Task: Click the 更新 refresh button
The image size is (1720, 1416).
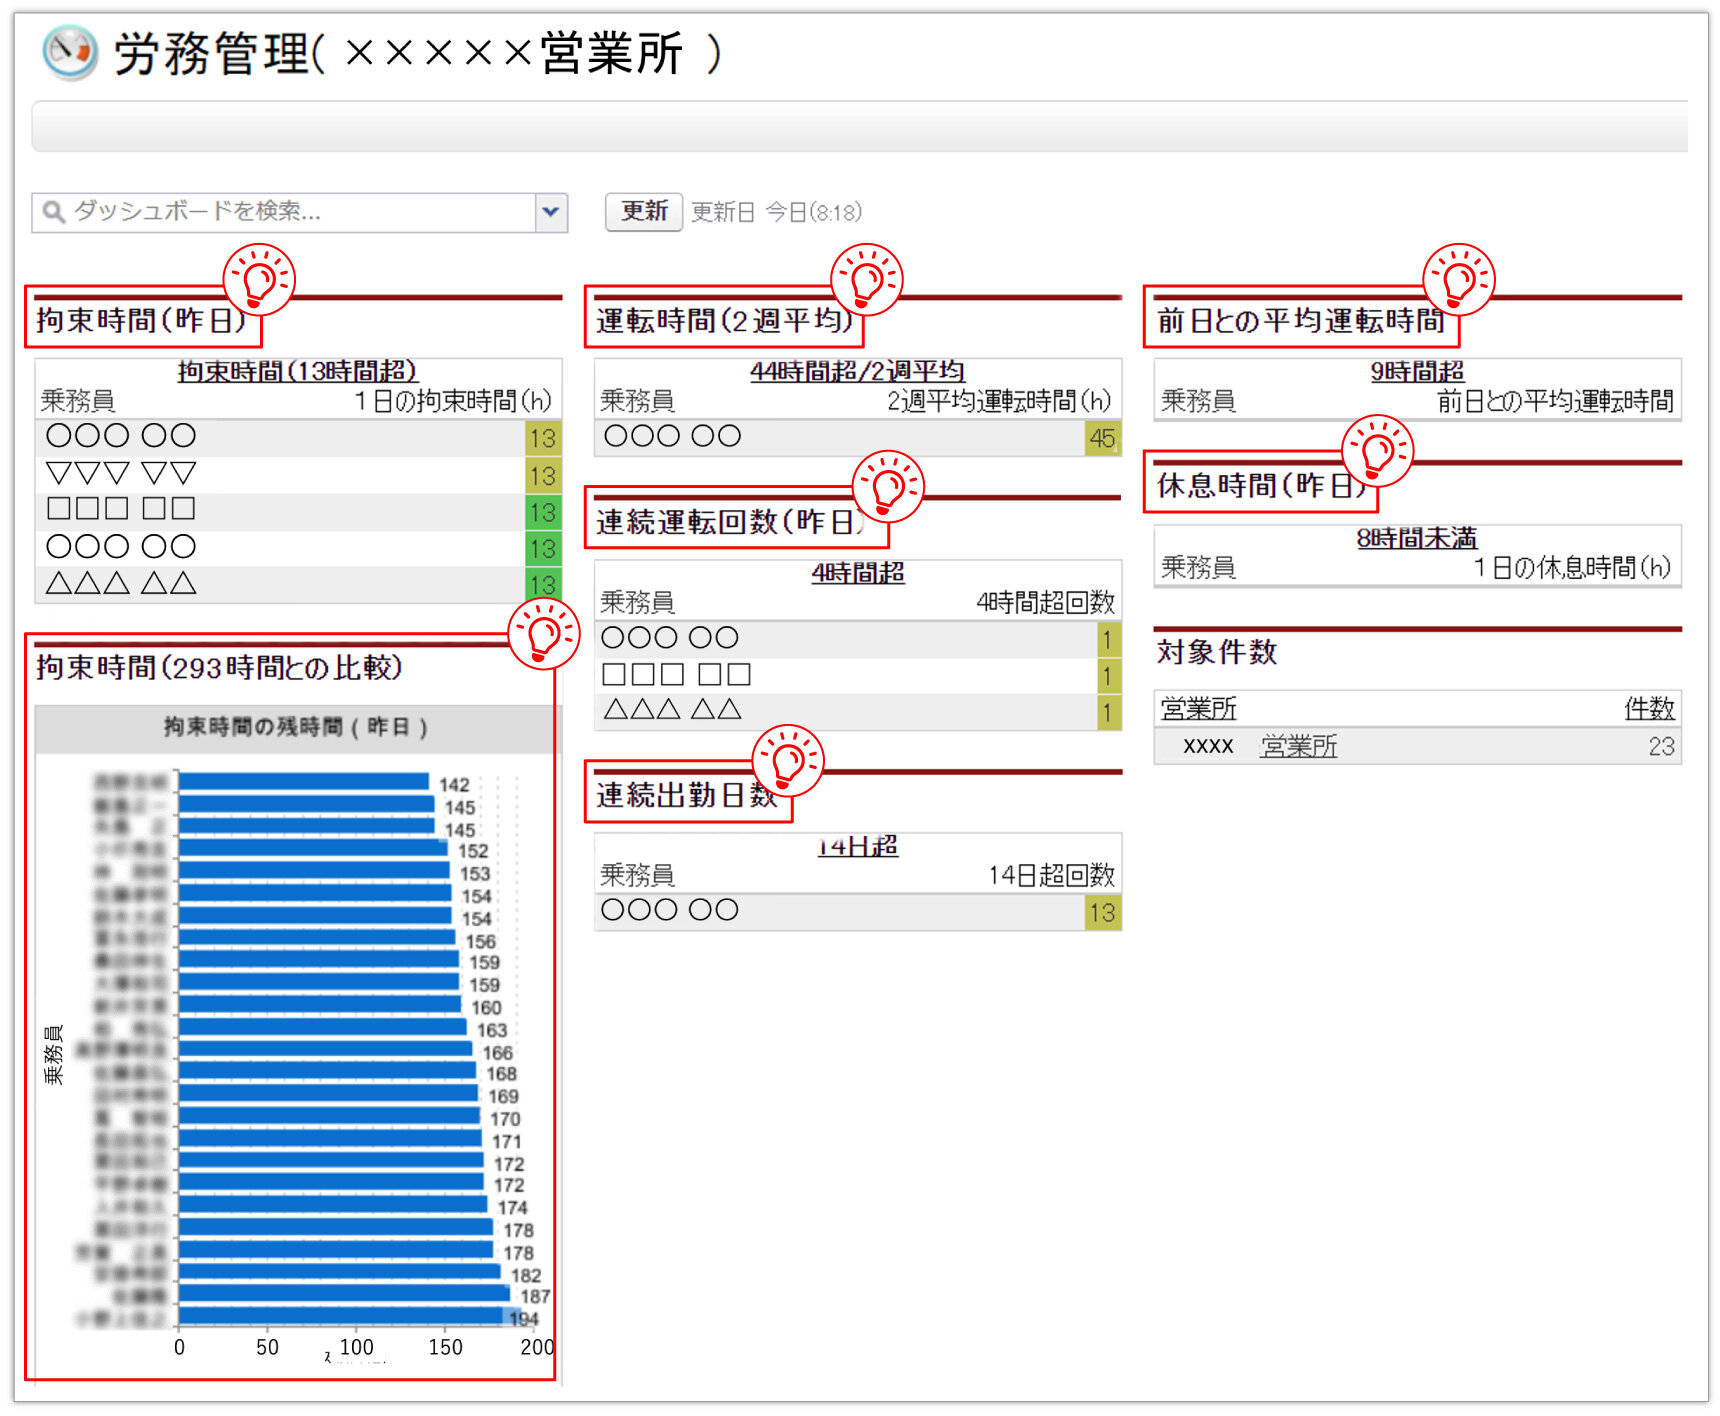Action: 644,212
